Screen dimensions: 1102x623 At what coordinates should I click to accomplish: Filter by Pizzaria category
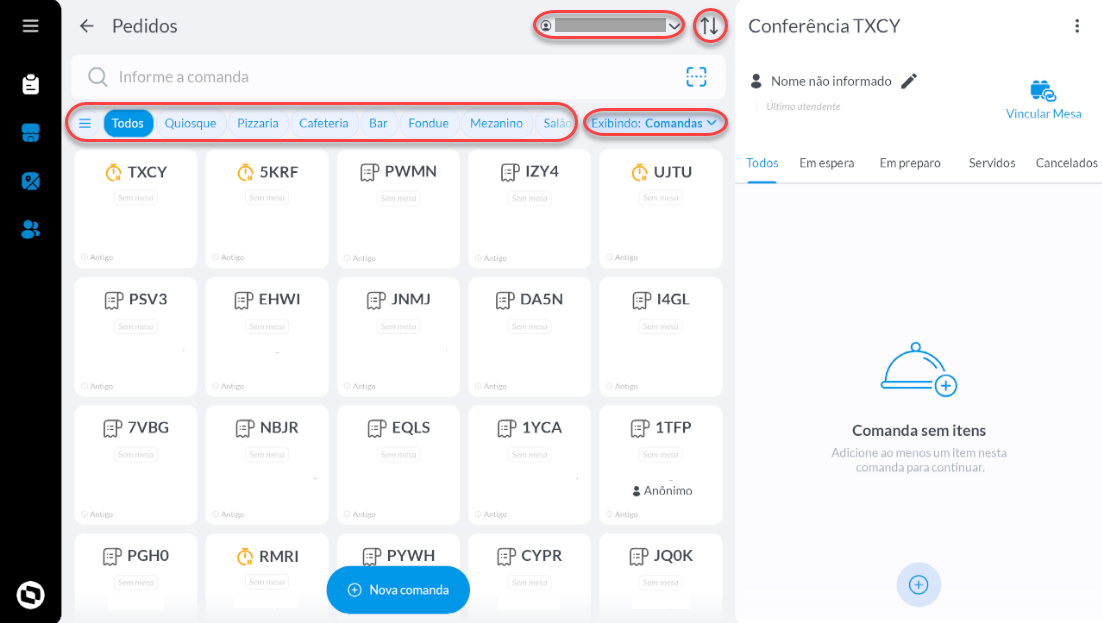point(258,123)
